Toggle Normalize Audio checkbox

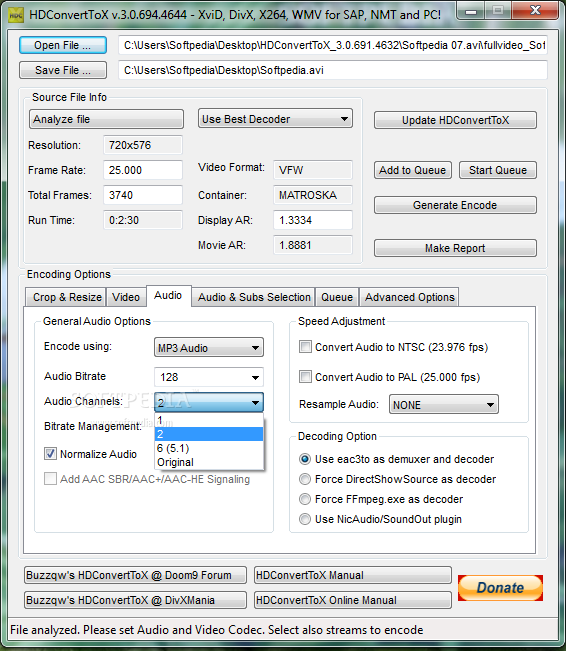click(50, 454)
